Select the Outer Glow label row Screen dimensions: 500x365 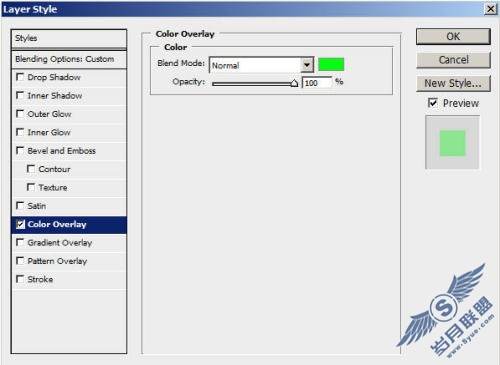[69, 114]
